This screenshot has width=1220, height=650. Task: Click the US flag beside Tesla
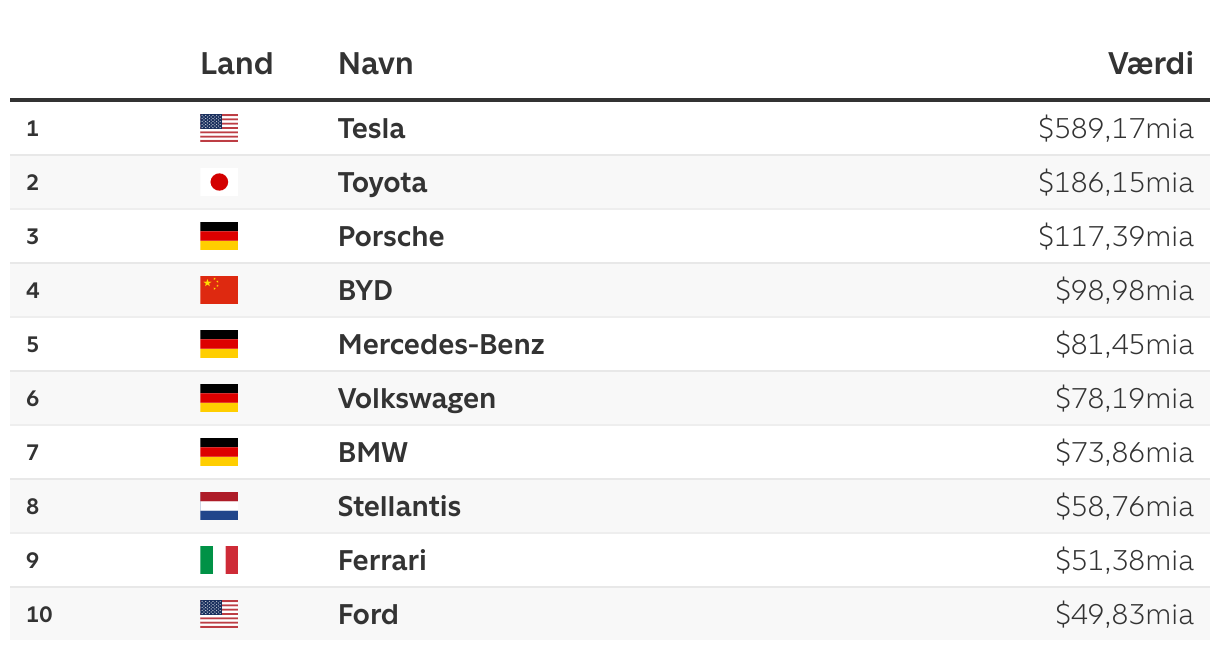click(x=219, y=128)
